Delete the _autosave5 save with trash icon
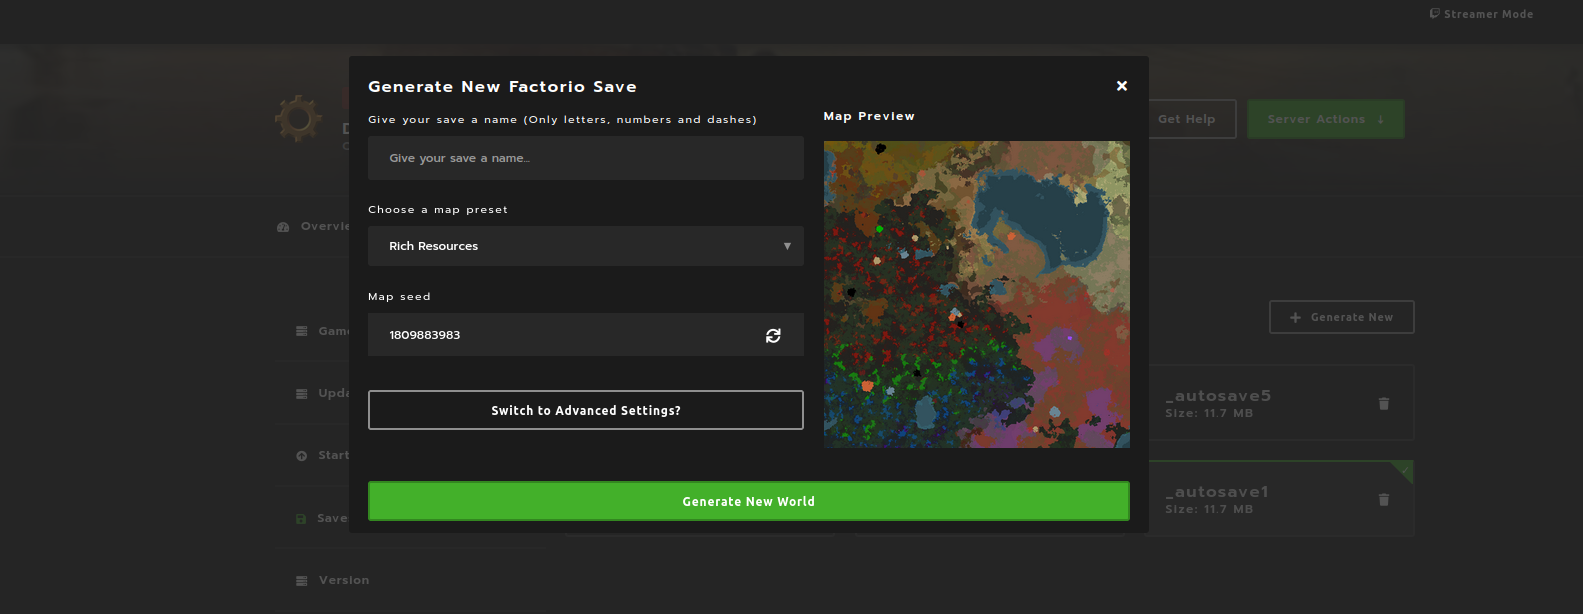The height and width of the screenshot is (614, 1583). click(x=1384, y=404)
